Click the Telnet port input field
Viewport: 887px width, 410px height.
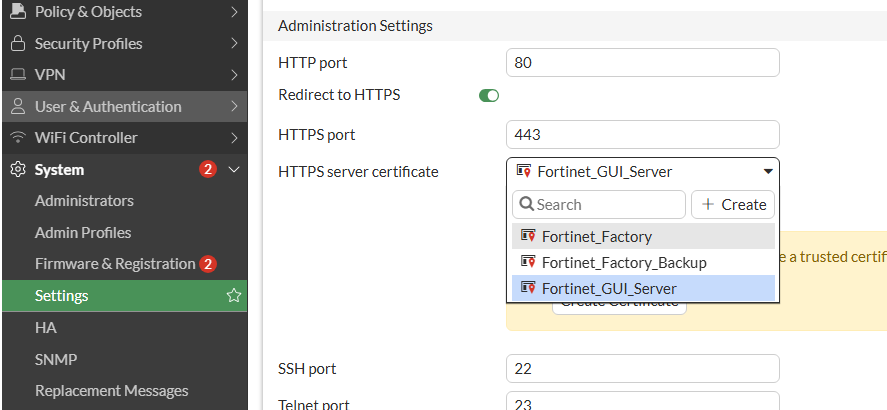[643, 401]
